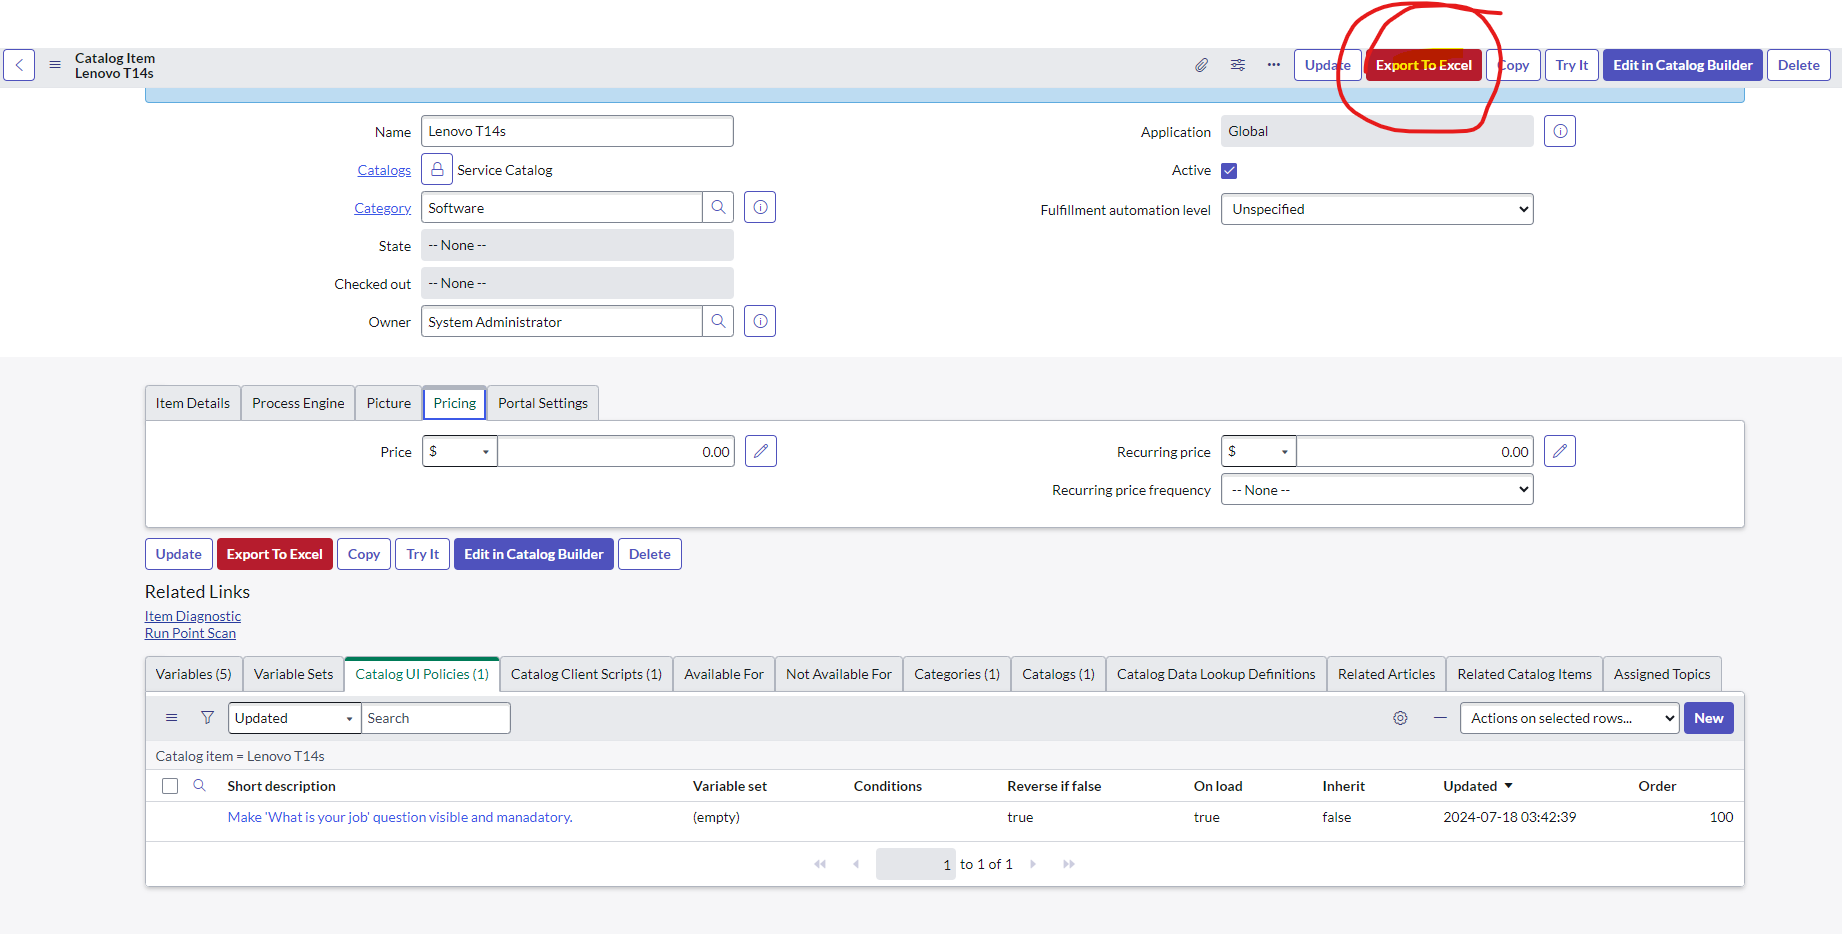The image size is (1842, 934).
Task: Click the info icon beside Owner
Action: (760, 321)
